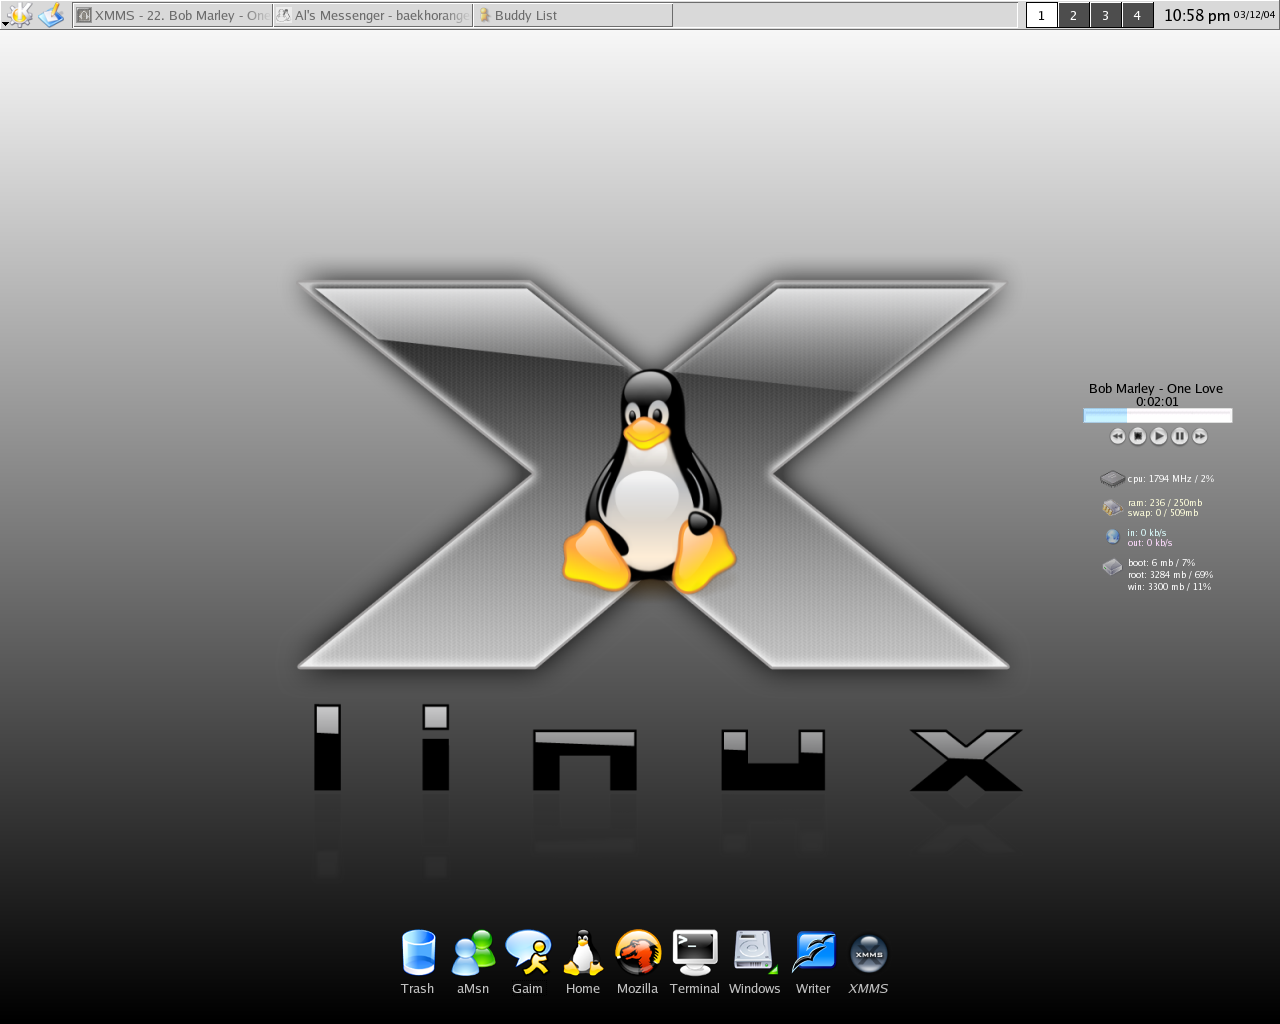Click the RAM memory module icon
Viewport: 1280px width, 1024px height.
tap(1112, 508)
